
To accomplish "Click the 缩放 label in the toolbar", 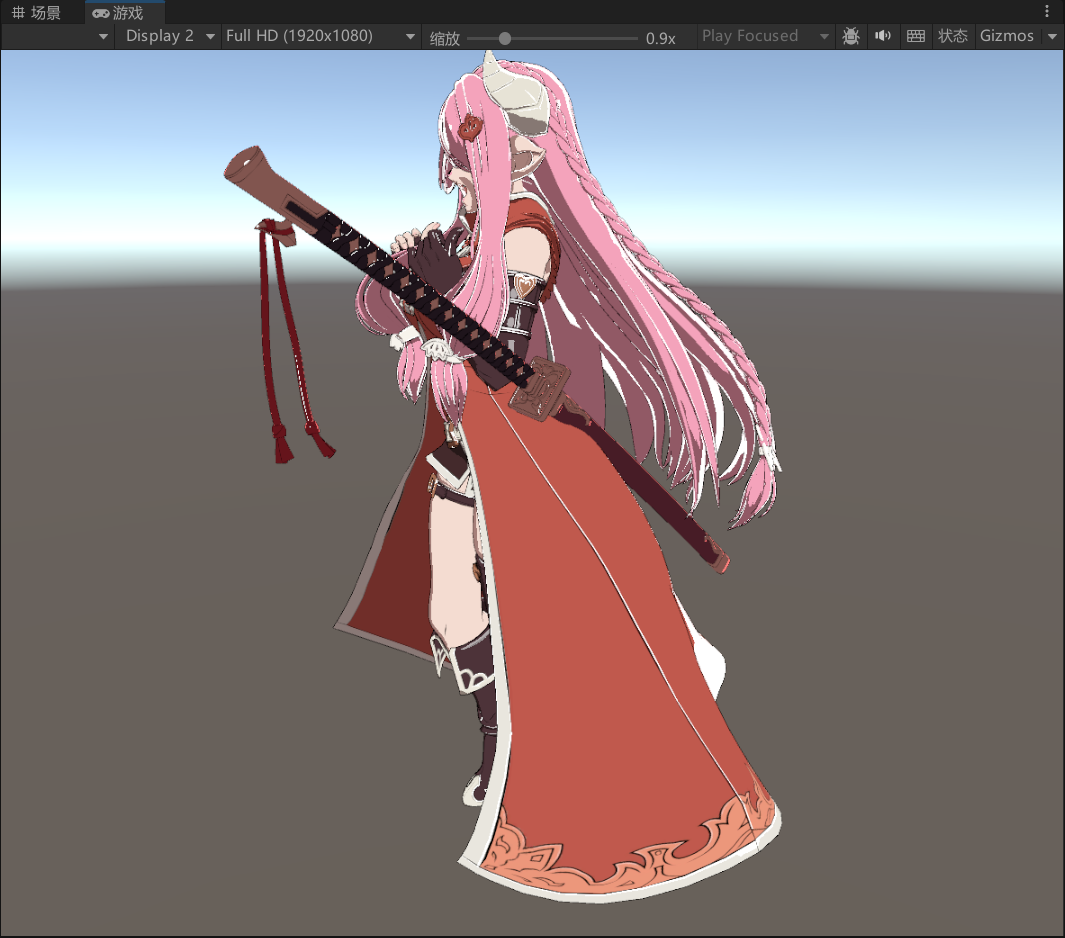I will click(445, 38).
